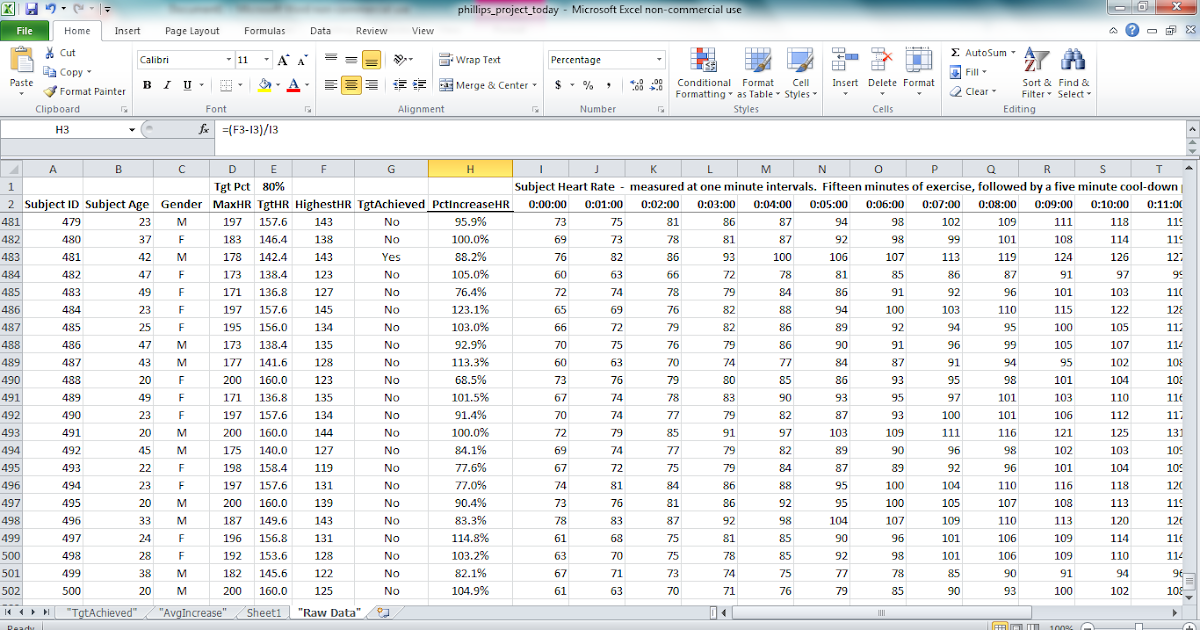The height and width of the screenshot is (630, 1200).
Task: Switch to the Page Layout tab
Action: pos(192,31)
